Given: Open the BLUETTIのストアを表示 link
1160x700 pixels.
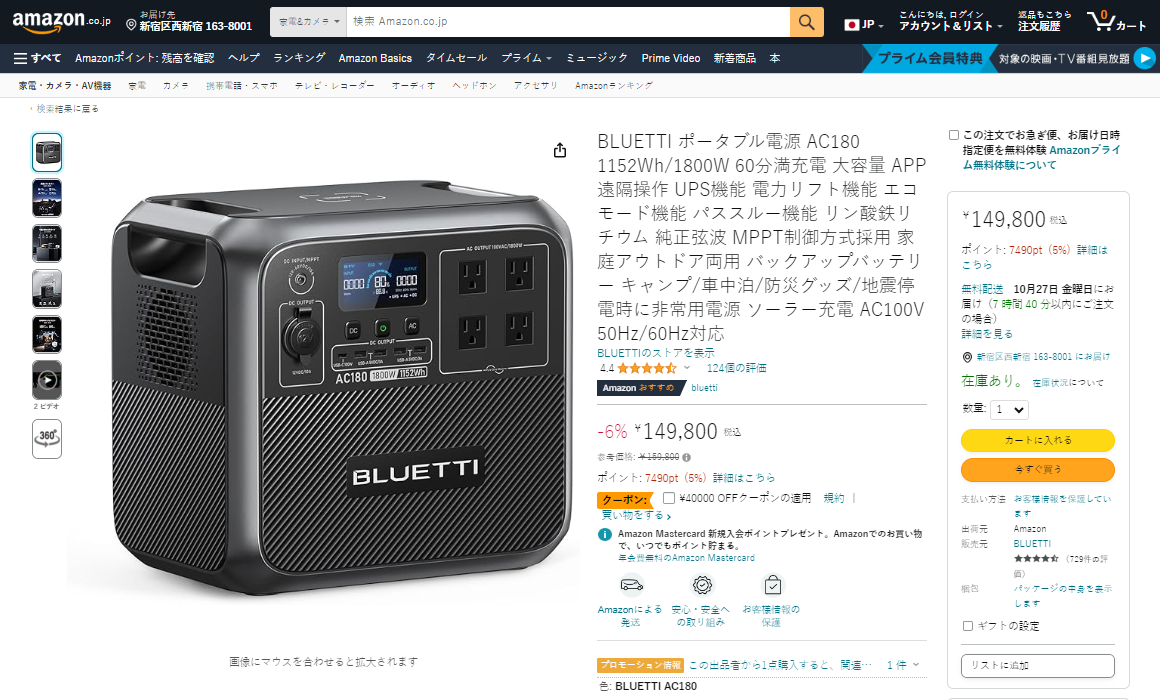Looking at the screenshot, I should 655,353.
